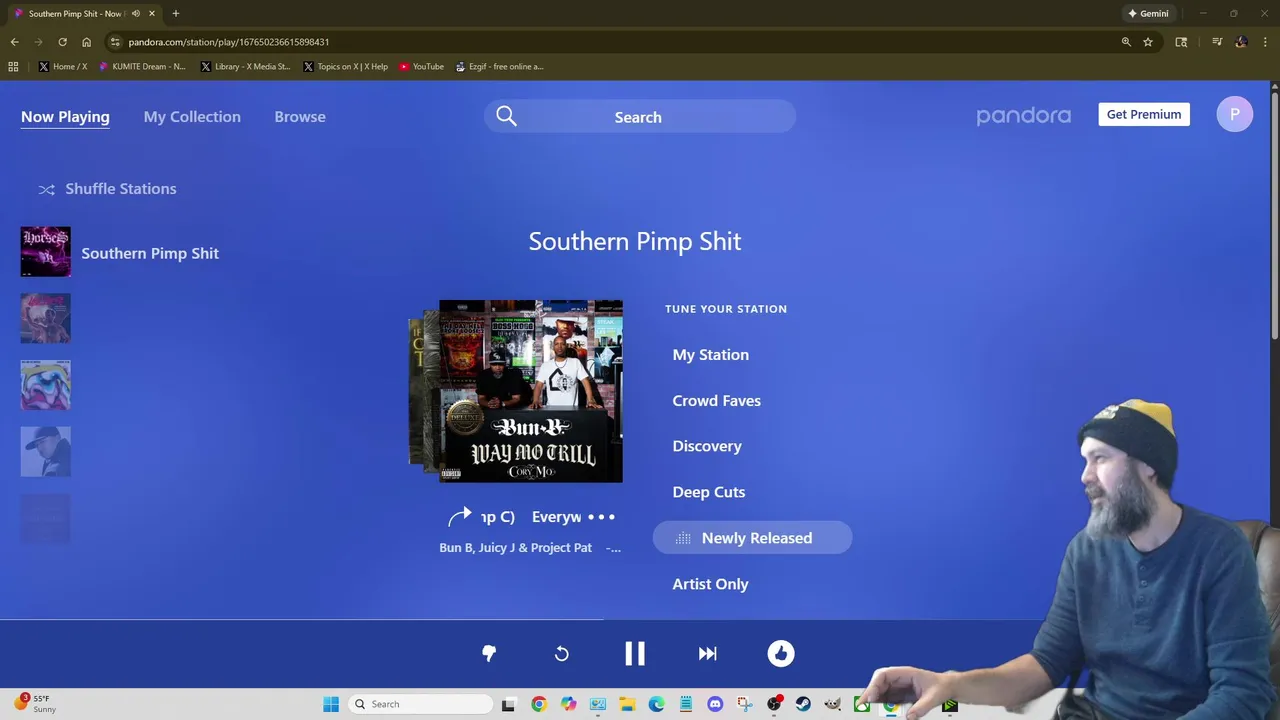This screenshot has width=1280, height=720.
Task: Open the weather widget showing 55°F
Action: coord(36,704)
